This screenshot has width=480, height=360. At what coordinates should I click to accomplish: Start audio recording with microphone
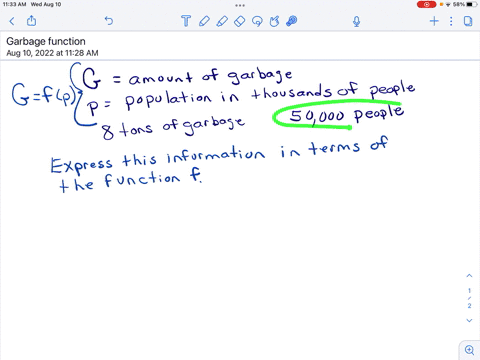356,21
